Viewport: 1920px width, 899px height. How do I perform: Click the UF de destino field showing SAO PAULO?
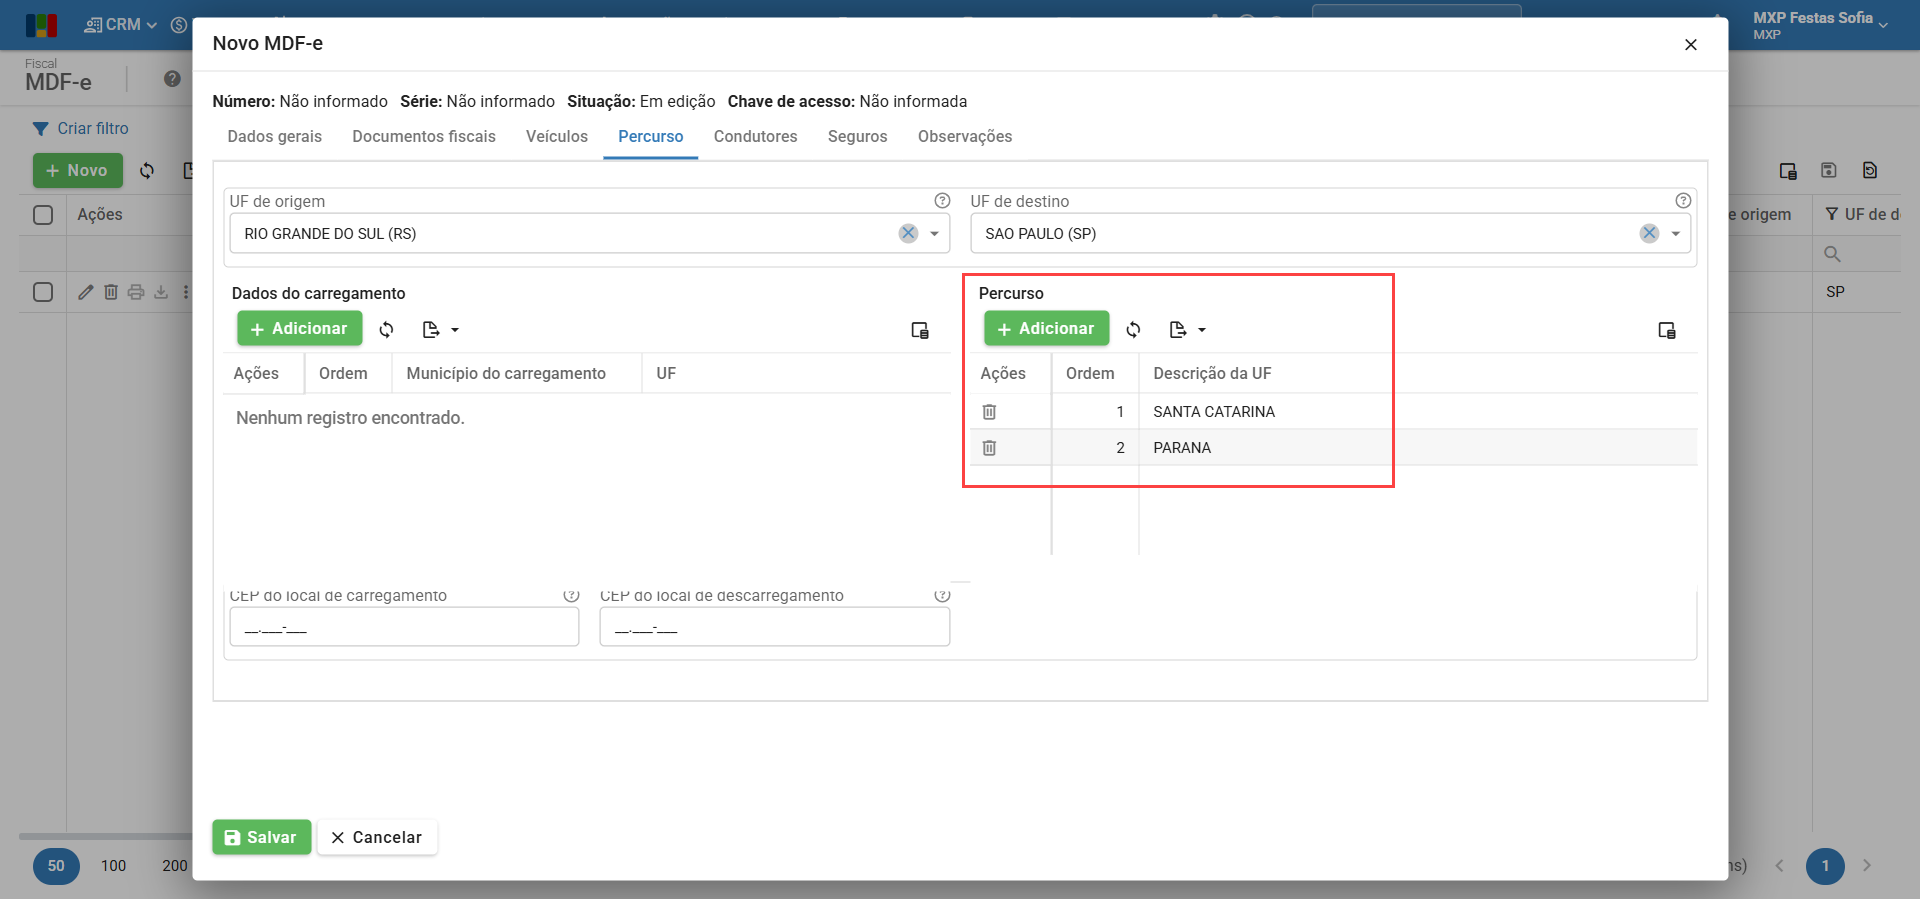point(1330,234)
